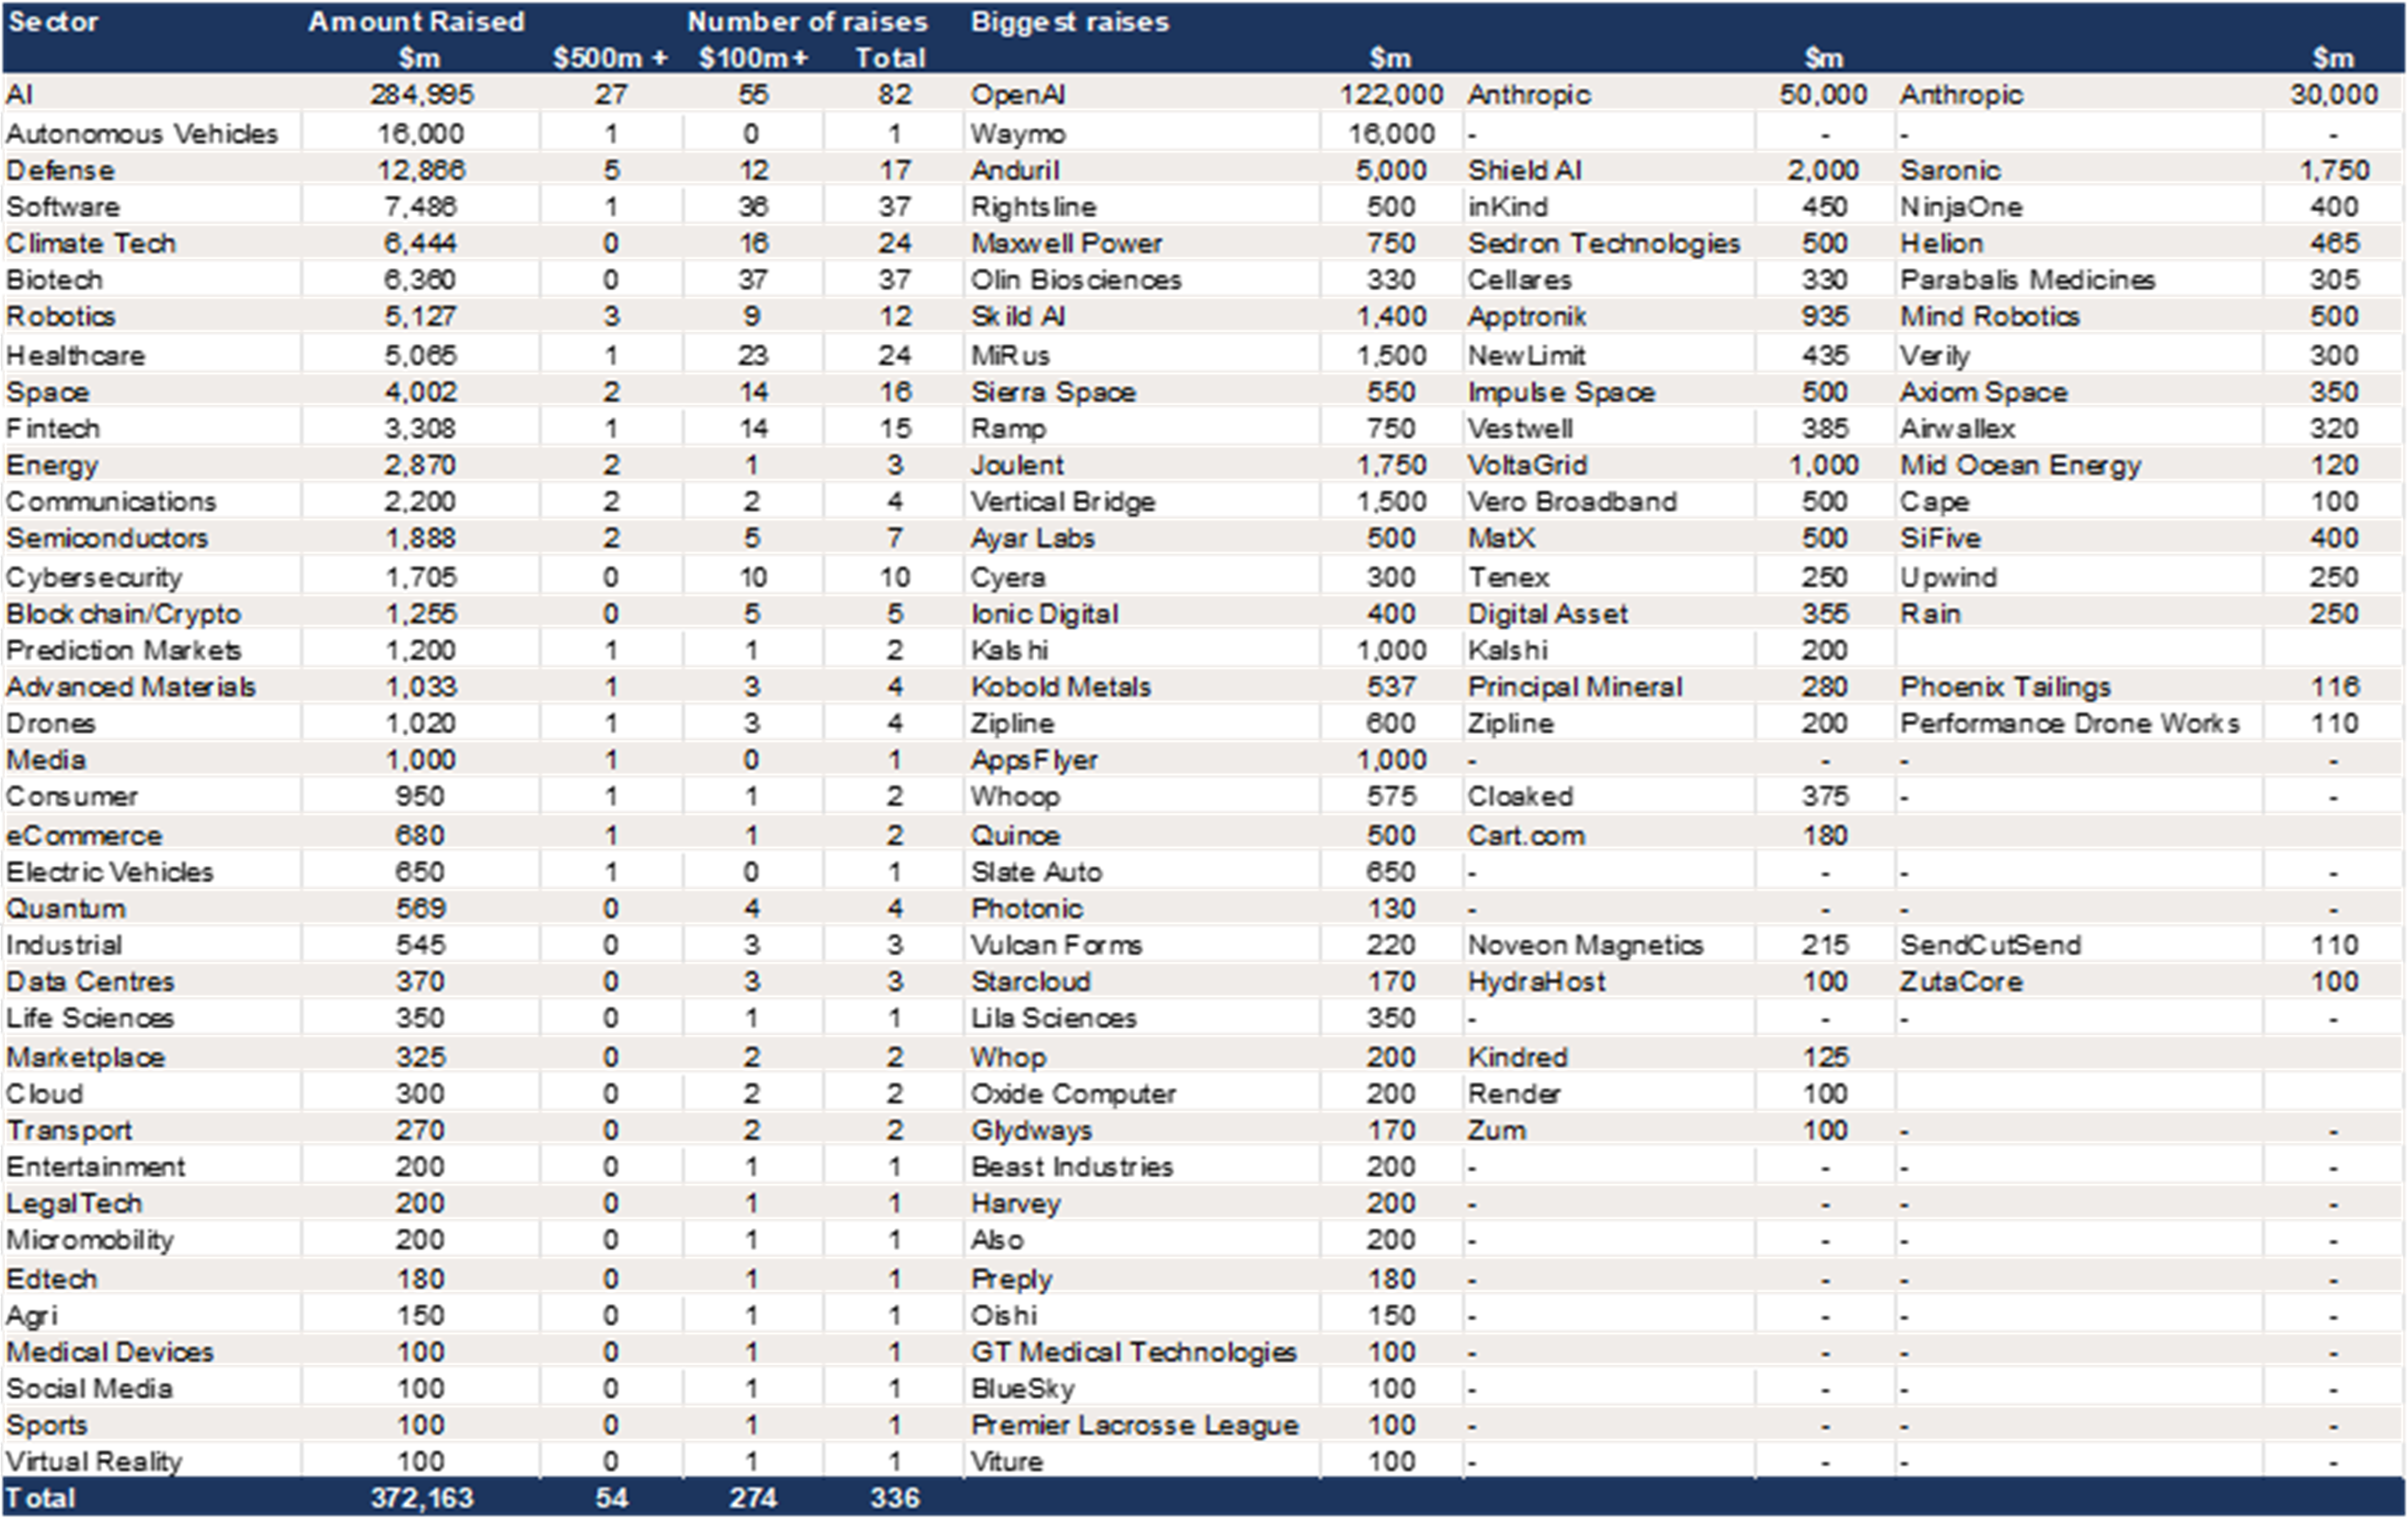Select the 'Olin Biosciences' cell
Screen dimensions: 2408x1518
1076,280
